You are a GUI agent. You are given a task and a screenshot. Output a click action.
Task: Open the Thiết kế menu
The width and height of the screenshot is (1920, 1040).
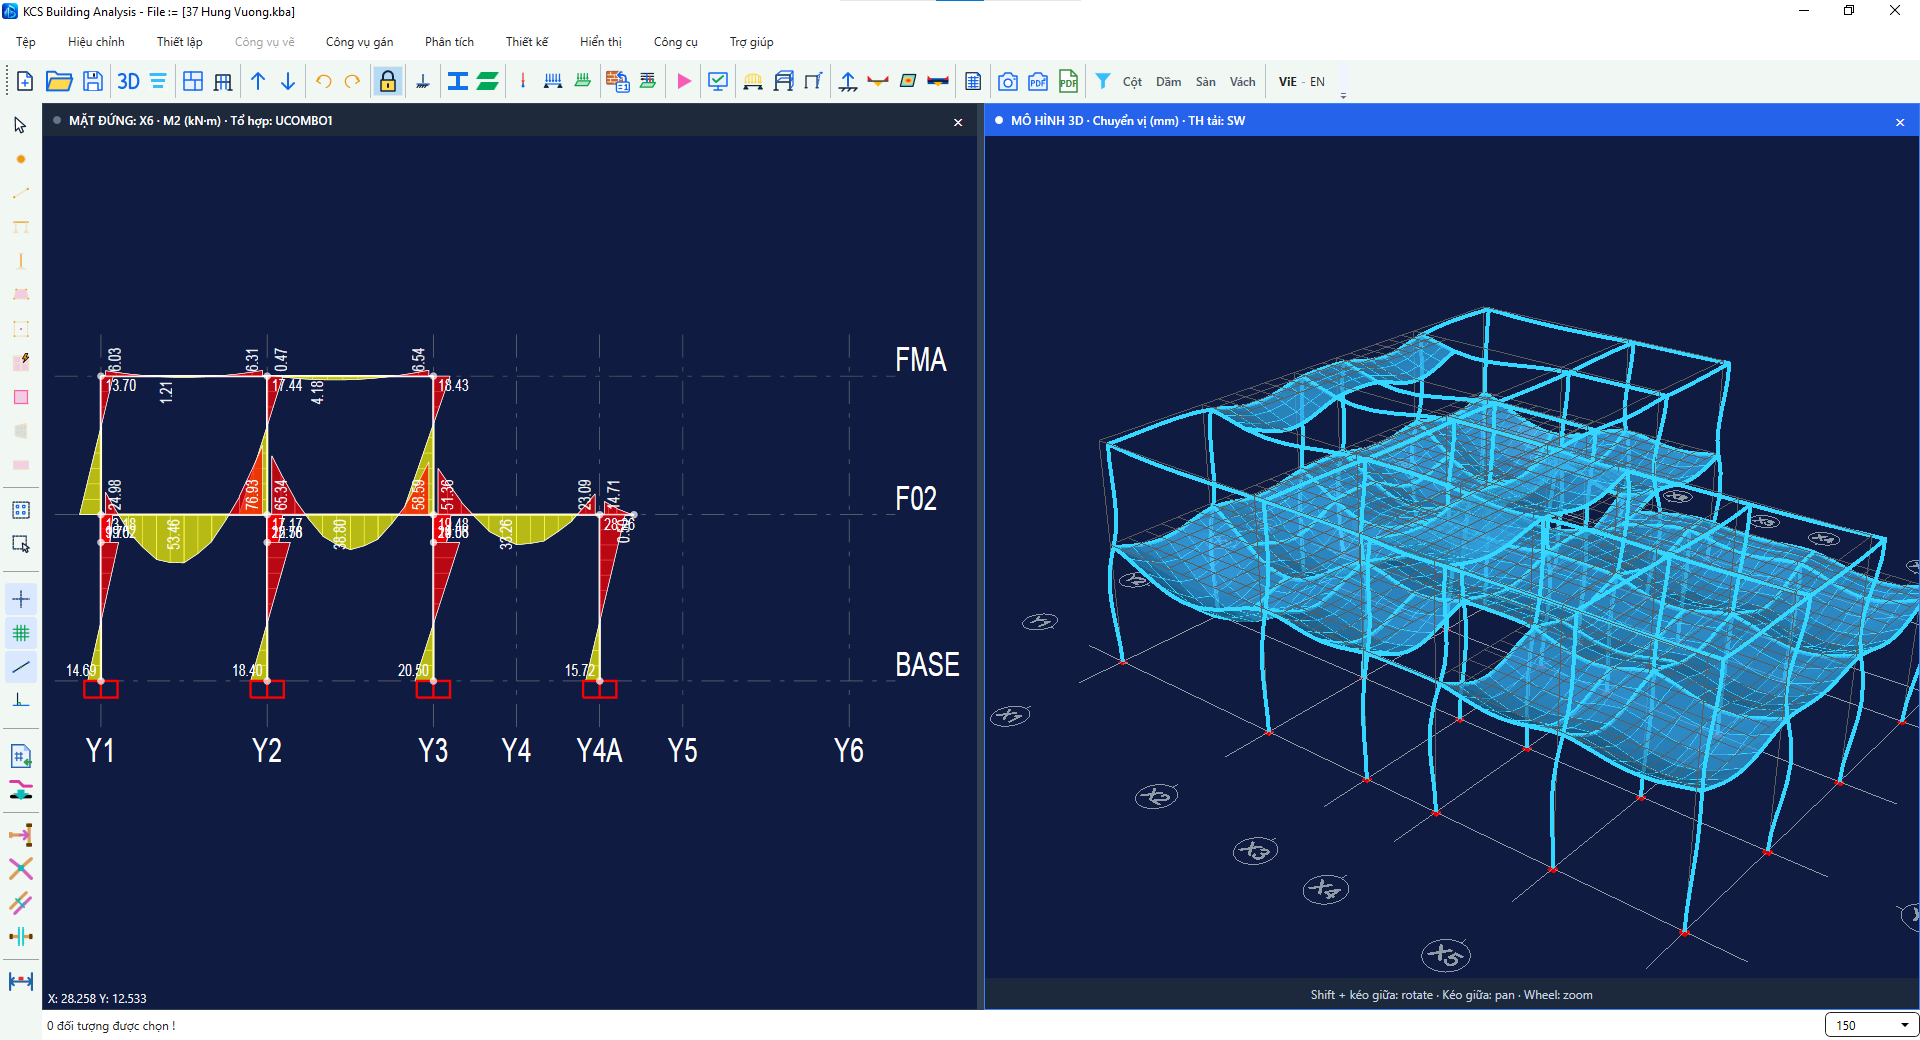point(527,42)
